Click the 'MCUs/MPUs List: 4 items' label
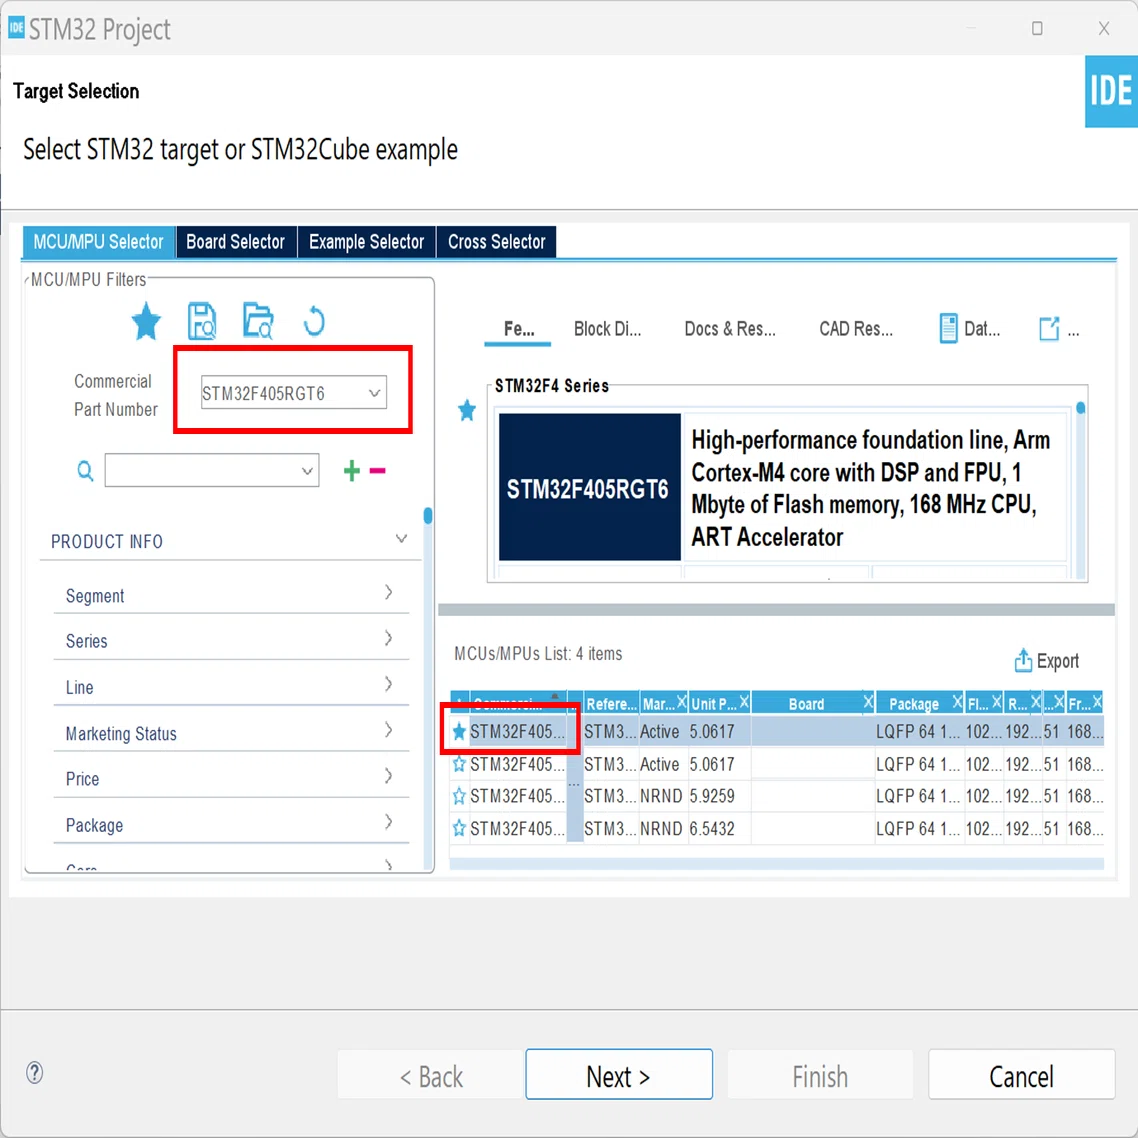The width and height of the screenshot is (1138, 1138). (538, 654)
